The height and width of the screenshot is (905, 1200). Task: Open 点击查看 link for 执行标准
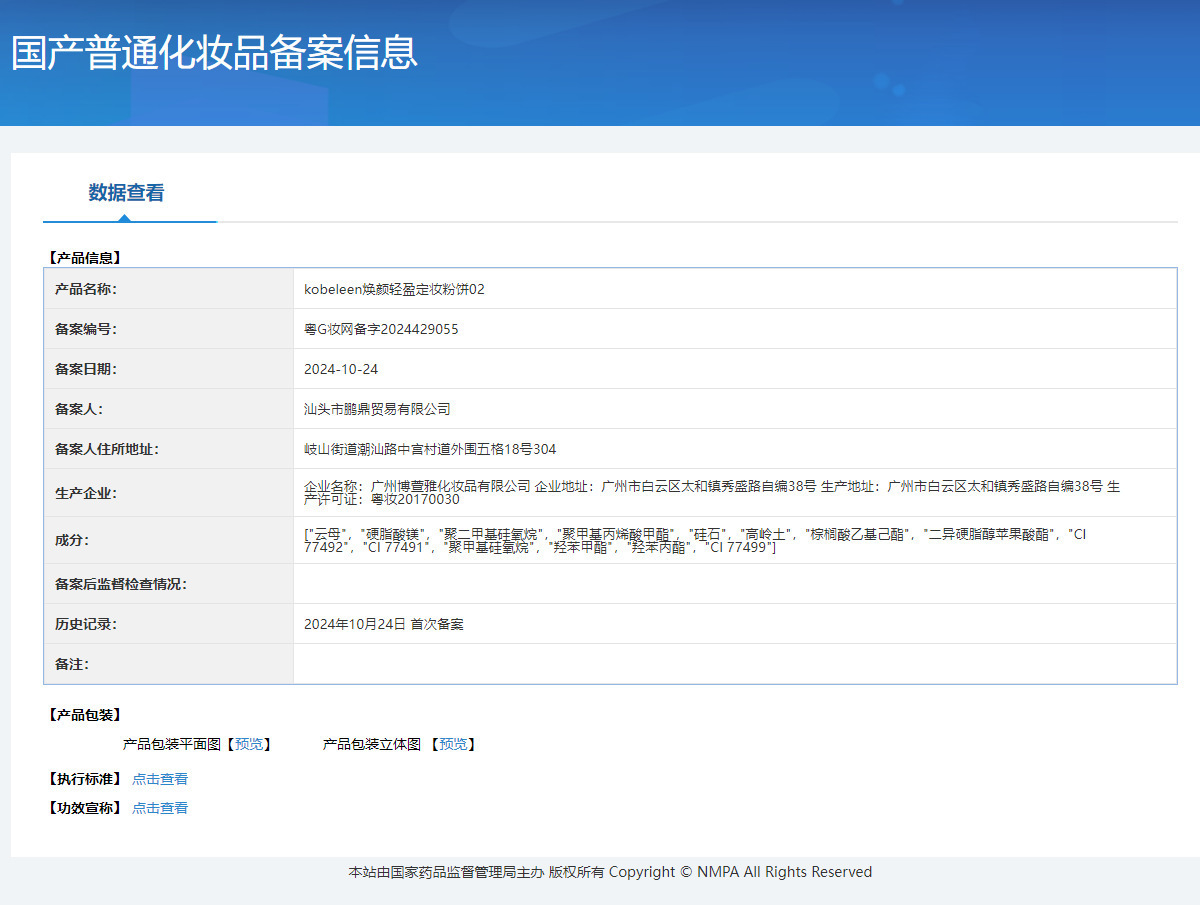160,779
